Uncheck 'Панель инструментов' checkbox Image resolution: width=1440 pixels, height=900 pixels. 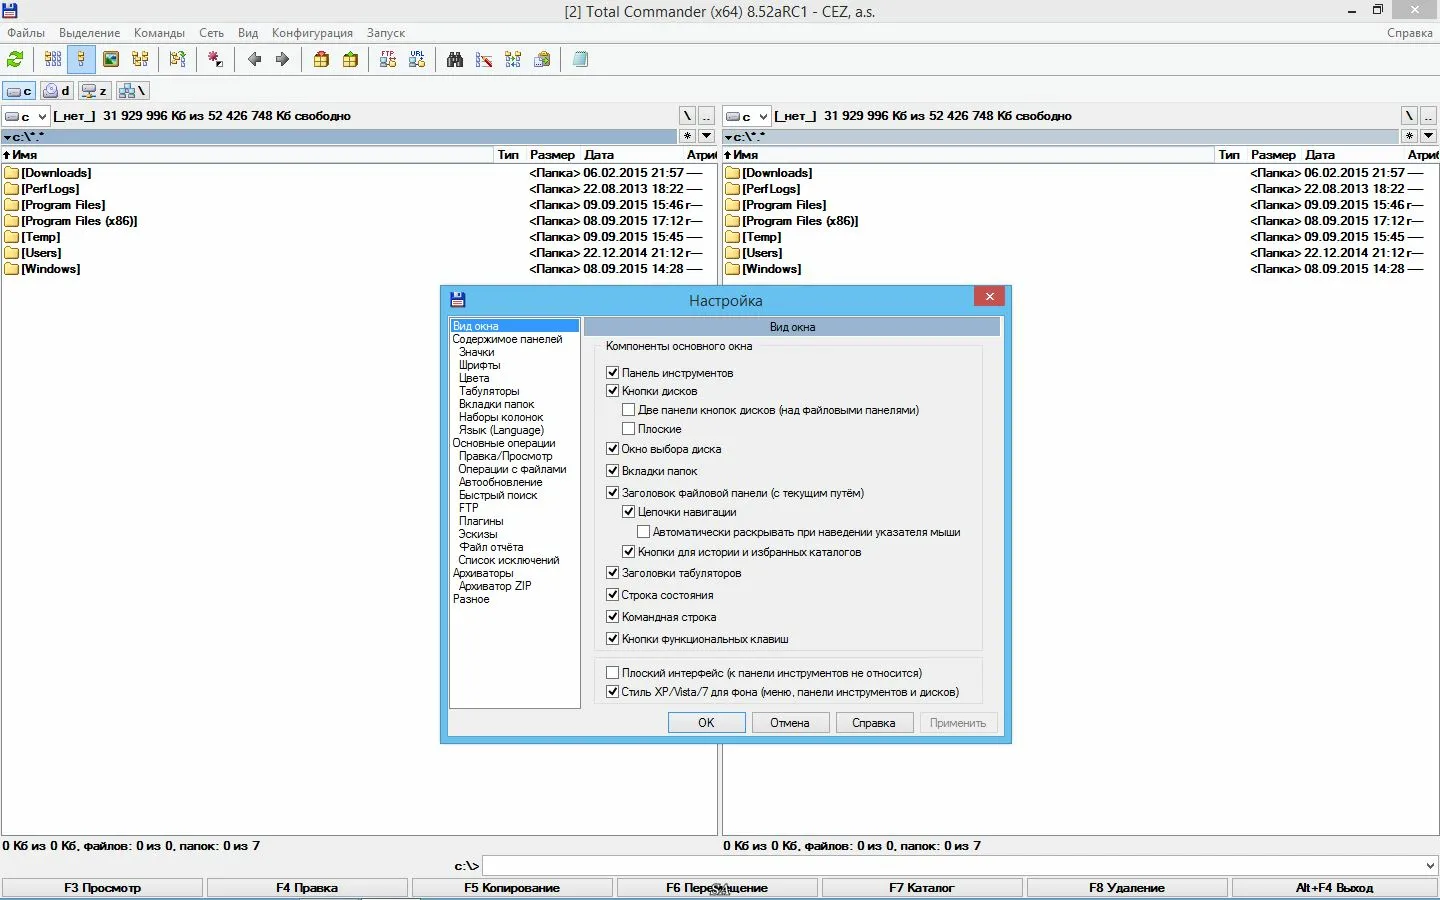tap(613, 373)
